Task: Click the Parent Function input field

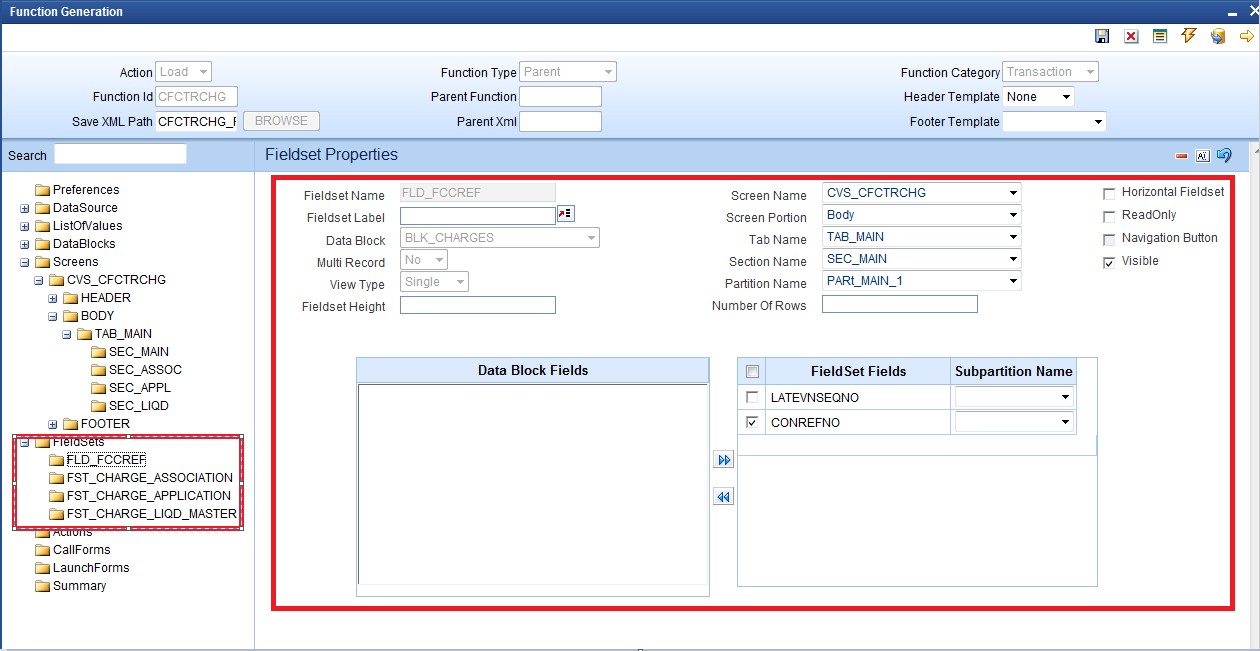Action: click(x=560, y=97)
